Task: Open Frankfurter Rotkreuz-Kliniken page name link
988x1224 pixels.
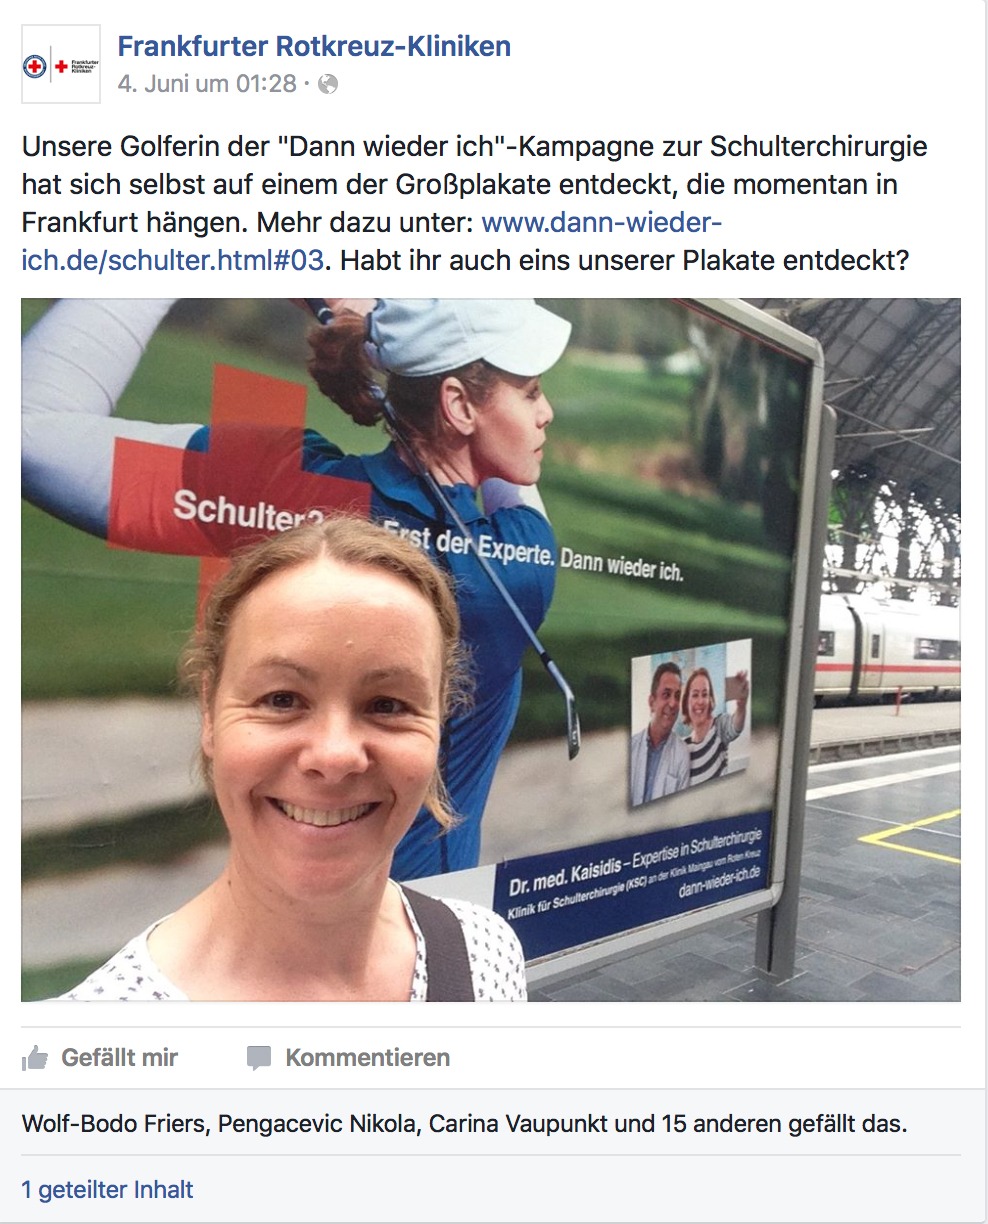Action: [x=314, y=46]
